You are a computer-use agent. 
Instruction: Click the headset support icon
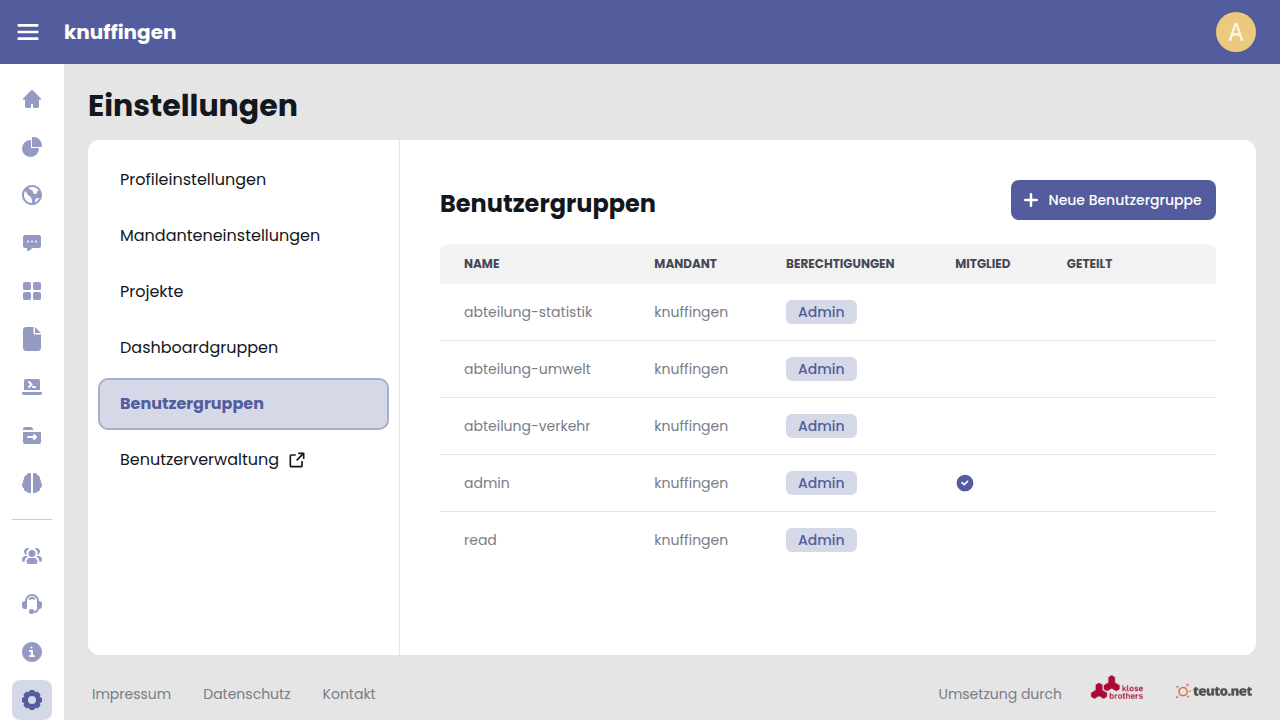(x=32, y=604)
